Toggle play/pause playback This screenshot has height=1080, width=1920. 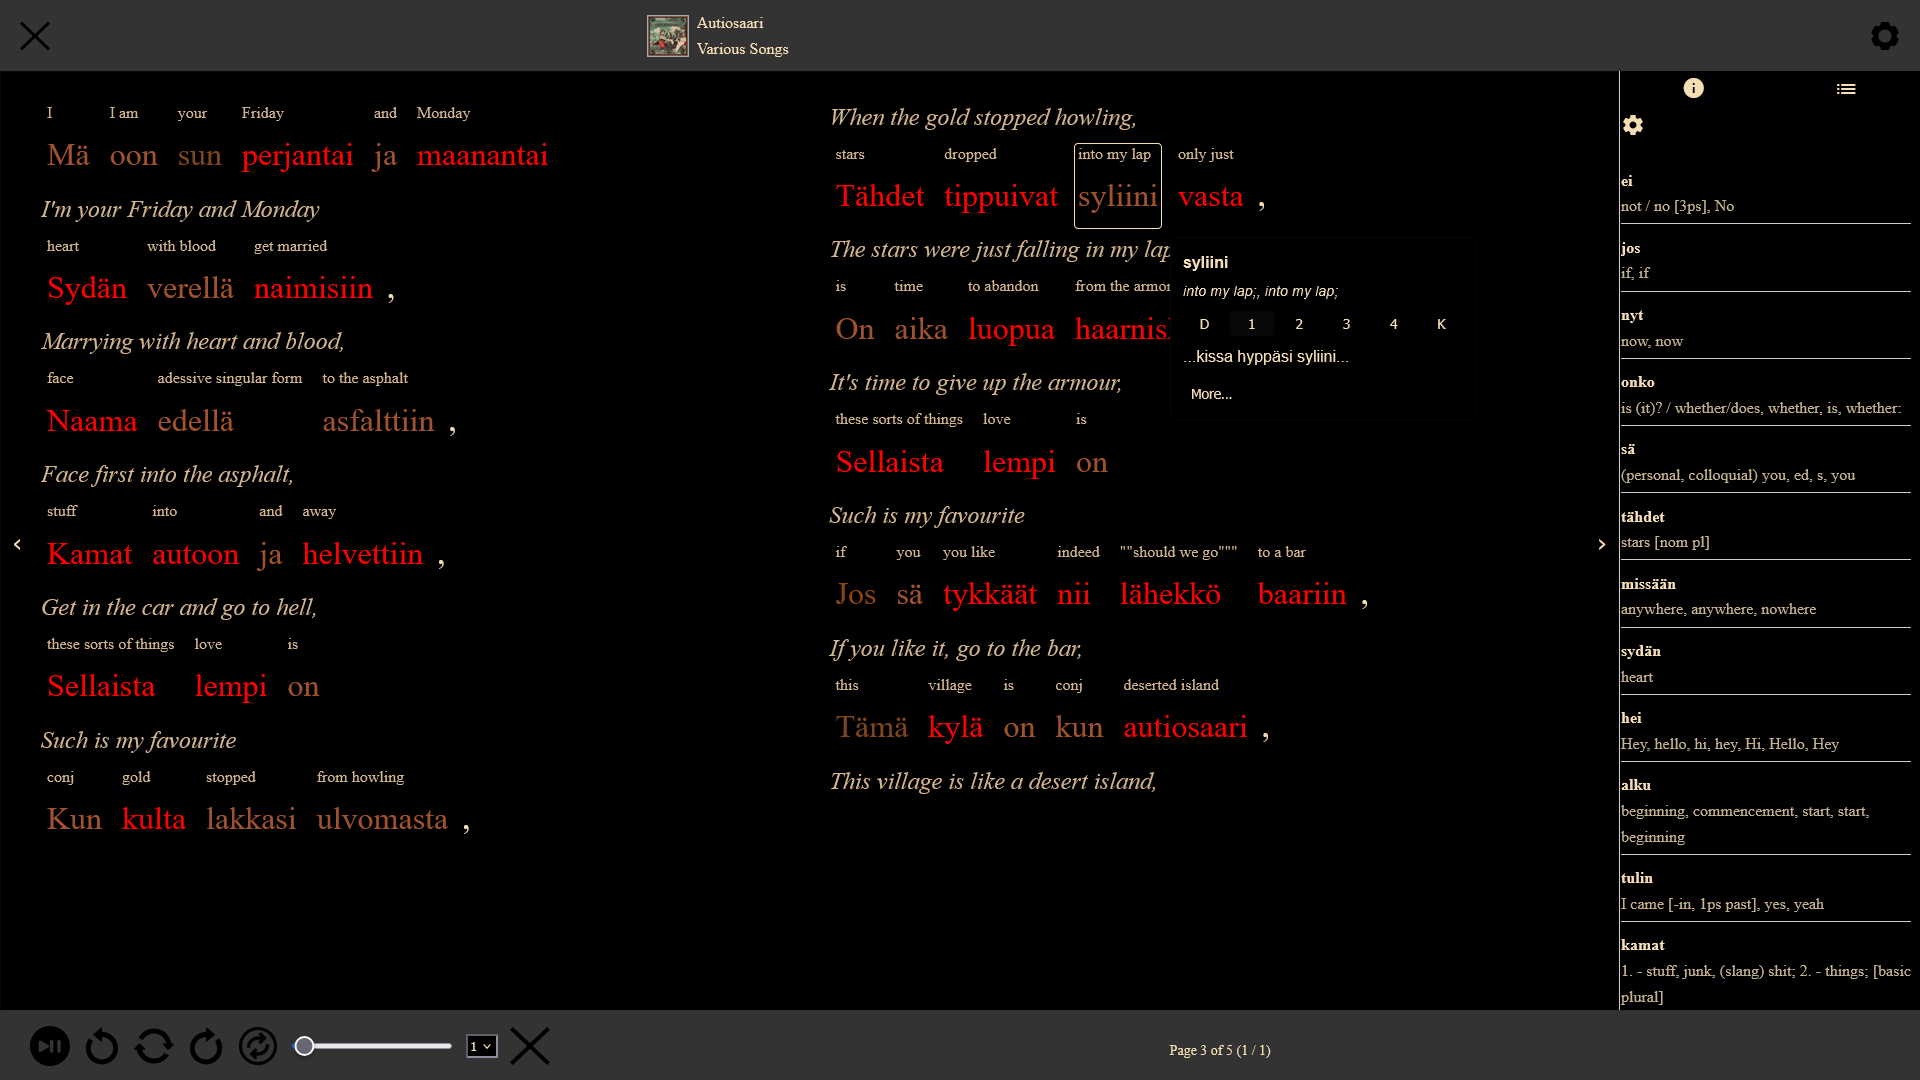point(50,1046)
